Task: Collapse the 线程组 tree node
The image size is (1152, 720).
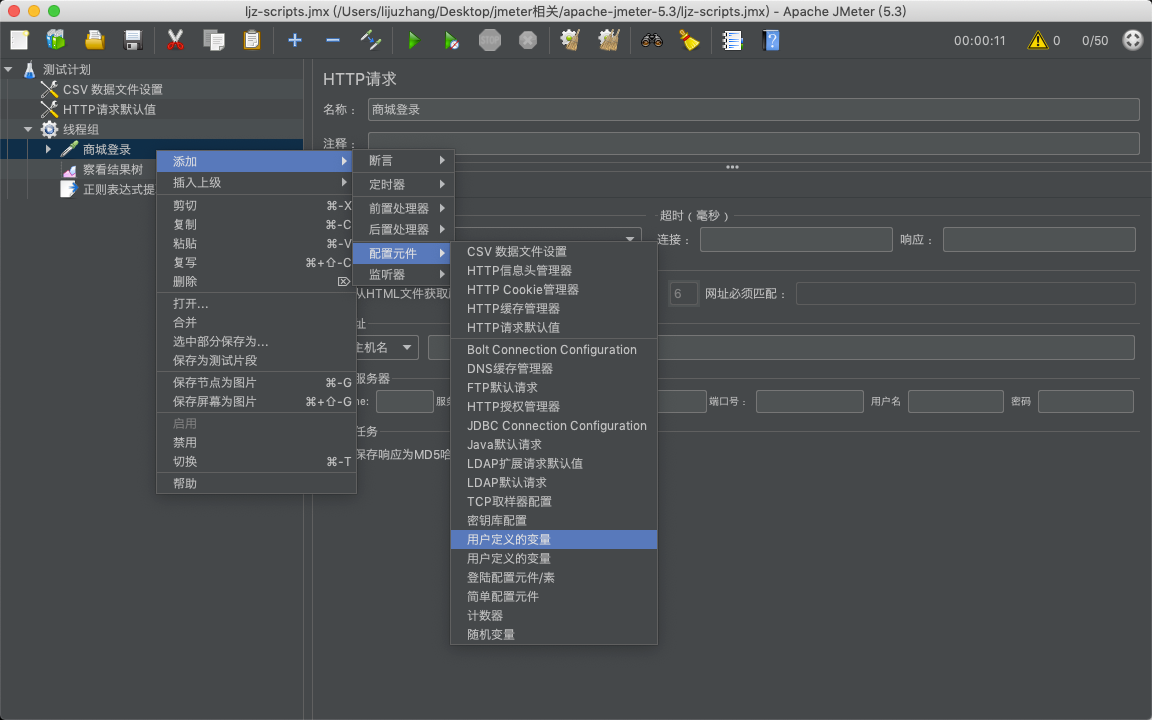Action: [x=28, y=129]
